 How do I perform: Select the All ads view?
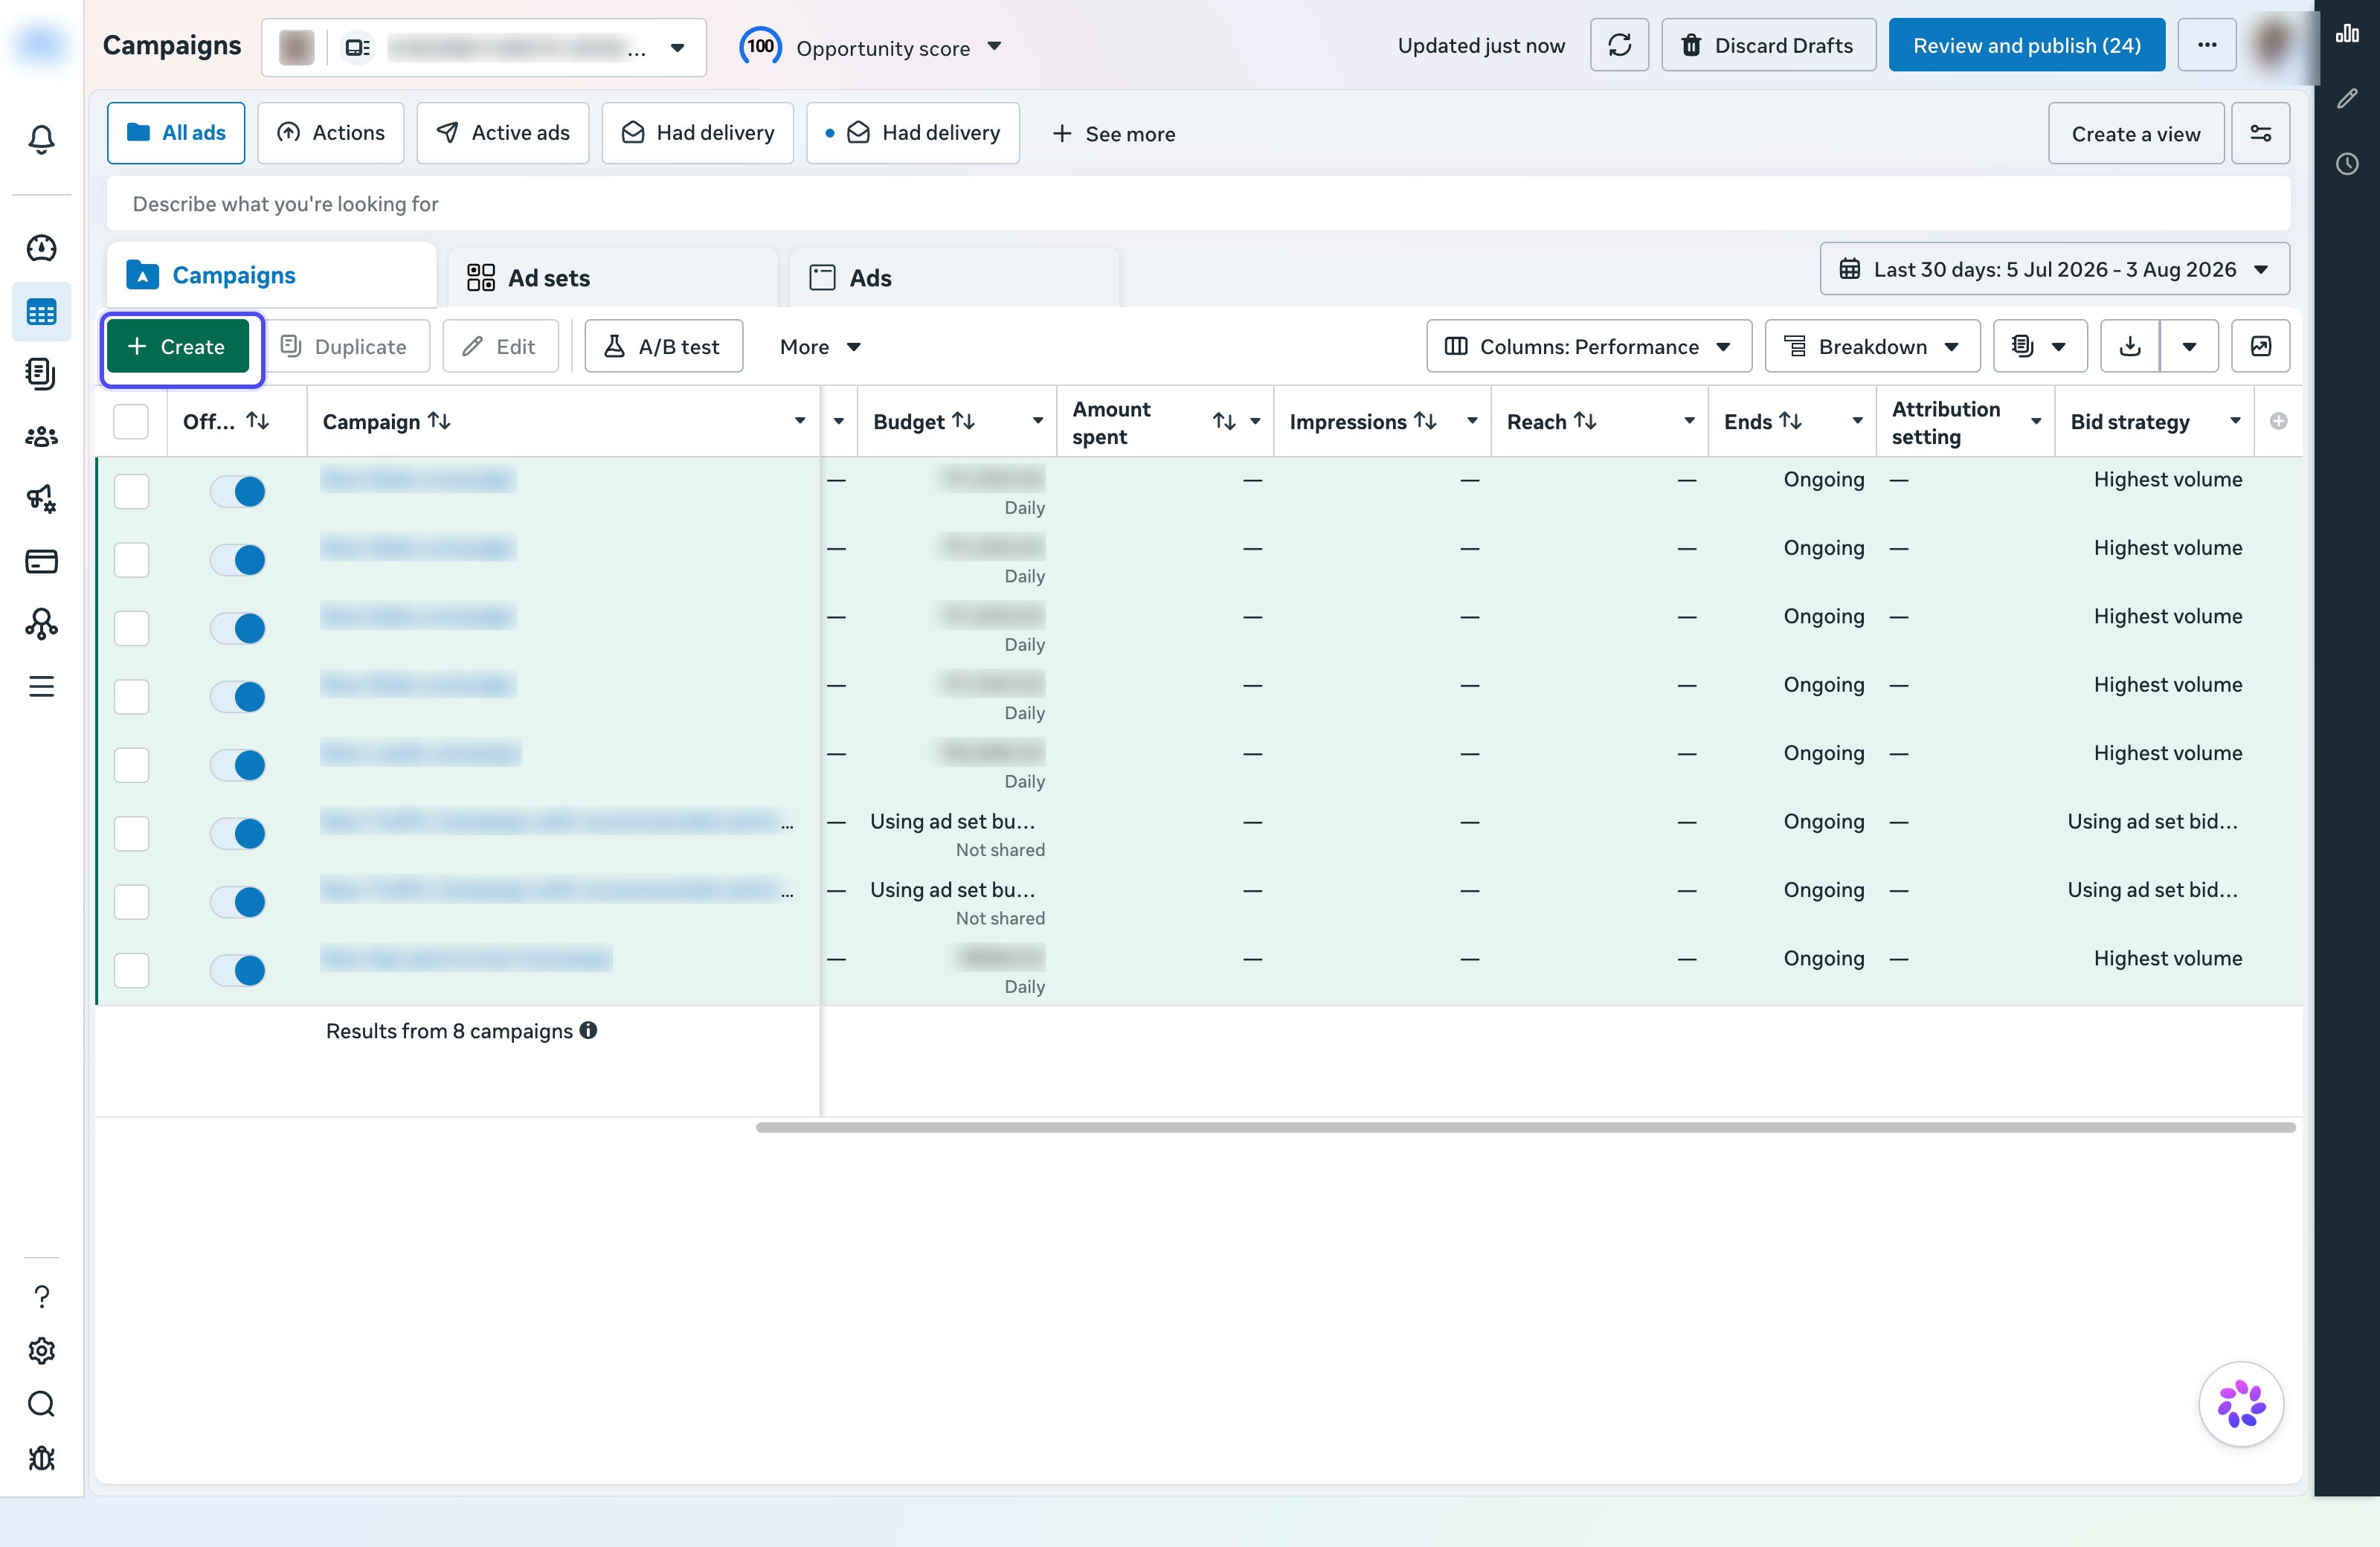coord(176,132)
